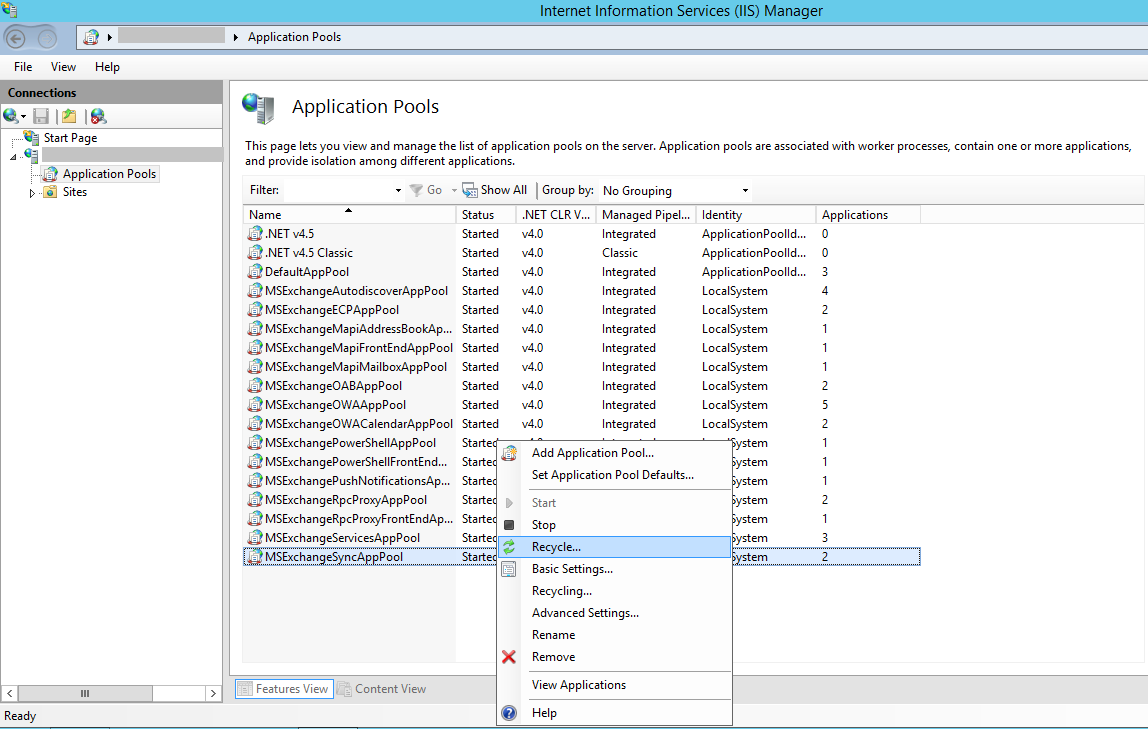This screenshot has width=1148, height=729.
Task: Click the Show All filter icon
Action: pyautogui.click(x=470, y=190)
